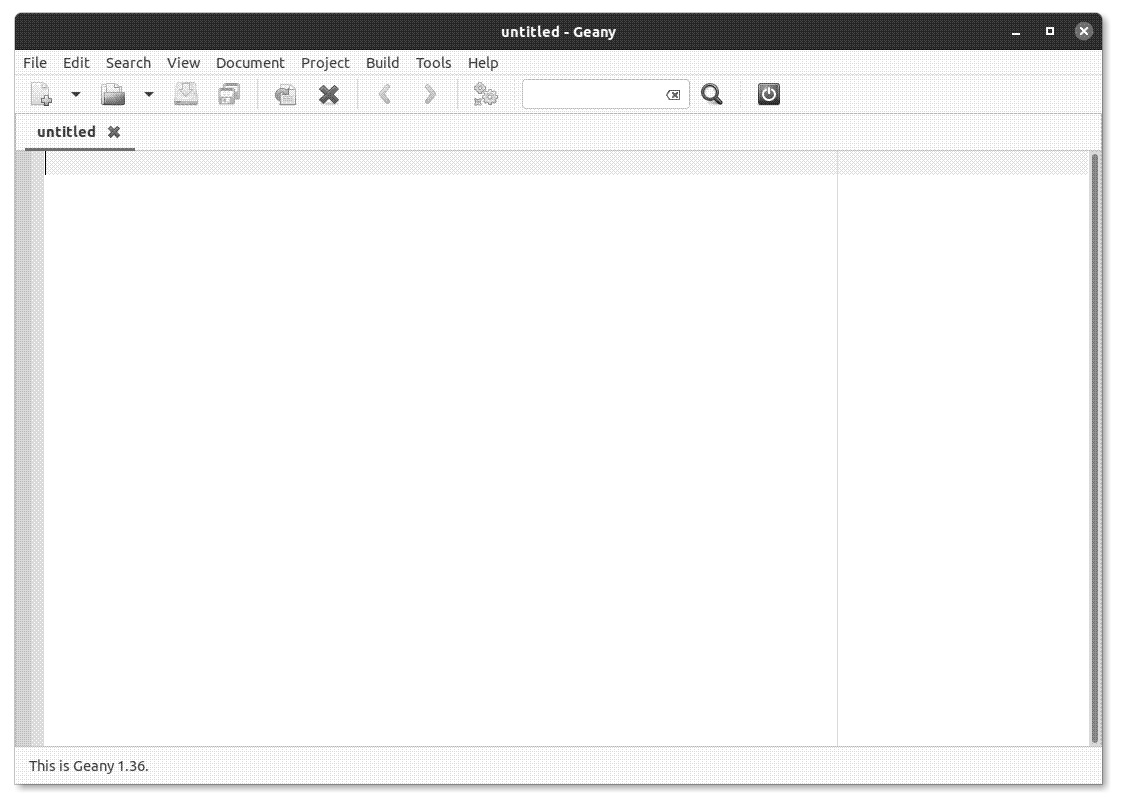Close the Geany window

pos(1084,31)
